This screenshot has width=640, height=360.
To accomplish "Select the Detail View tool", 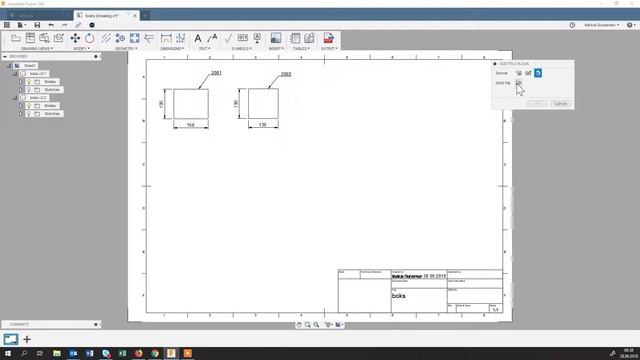I will pyautogui.click(x=59, y=38).
